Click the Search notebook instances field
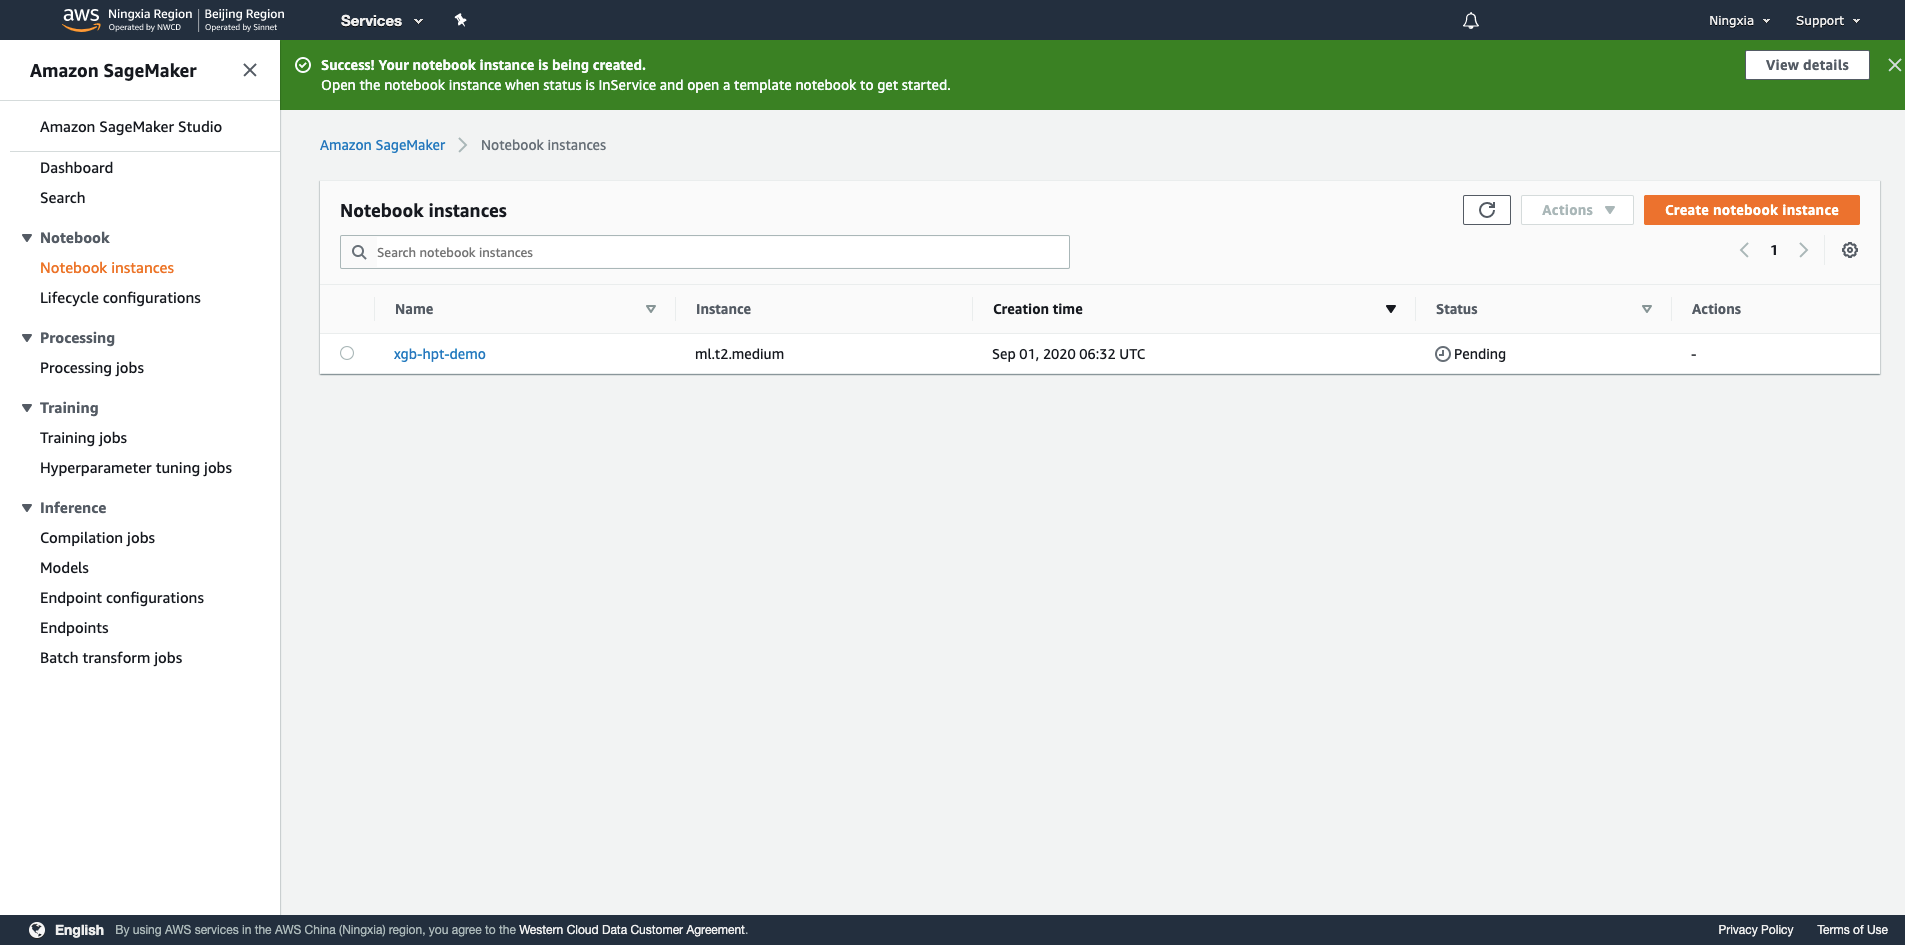 pos(705,252)
